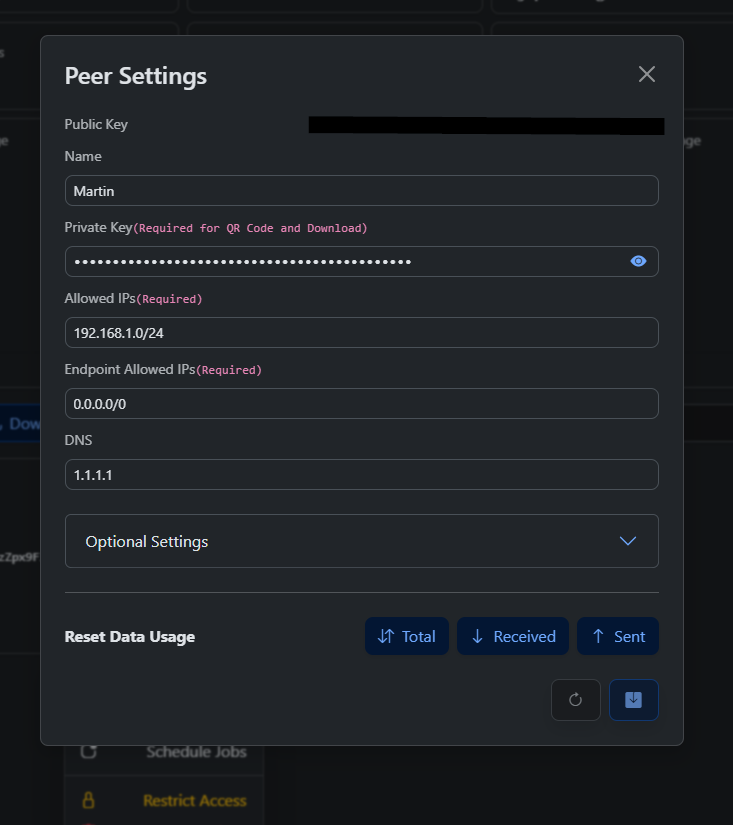Click the save peer icon button

click(x=633, y=700)
